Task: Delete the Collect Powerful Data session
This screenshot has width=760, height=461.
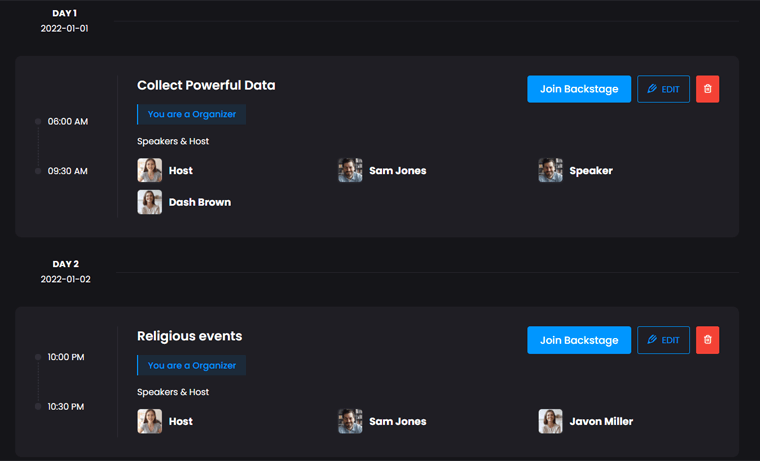Action: [x=707, y=89]
